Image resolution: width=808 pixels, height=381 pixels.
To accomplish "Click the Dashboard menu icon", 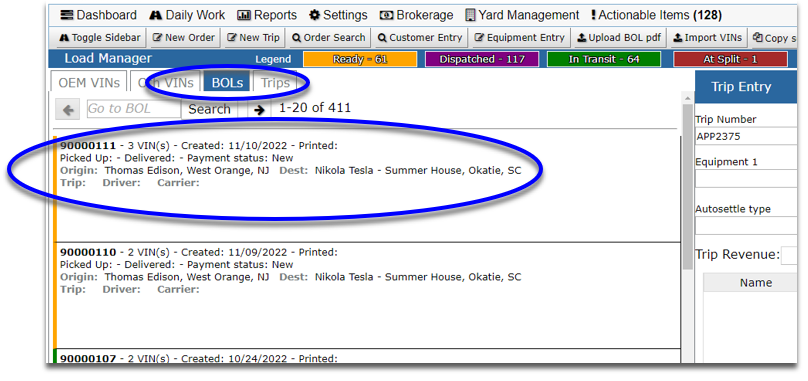I will (x=66, y=15).
